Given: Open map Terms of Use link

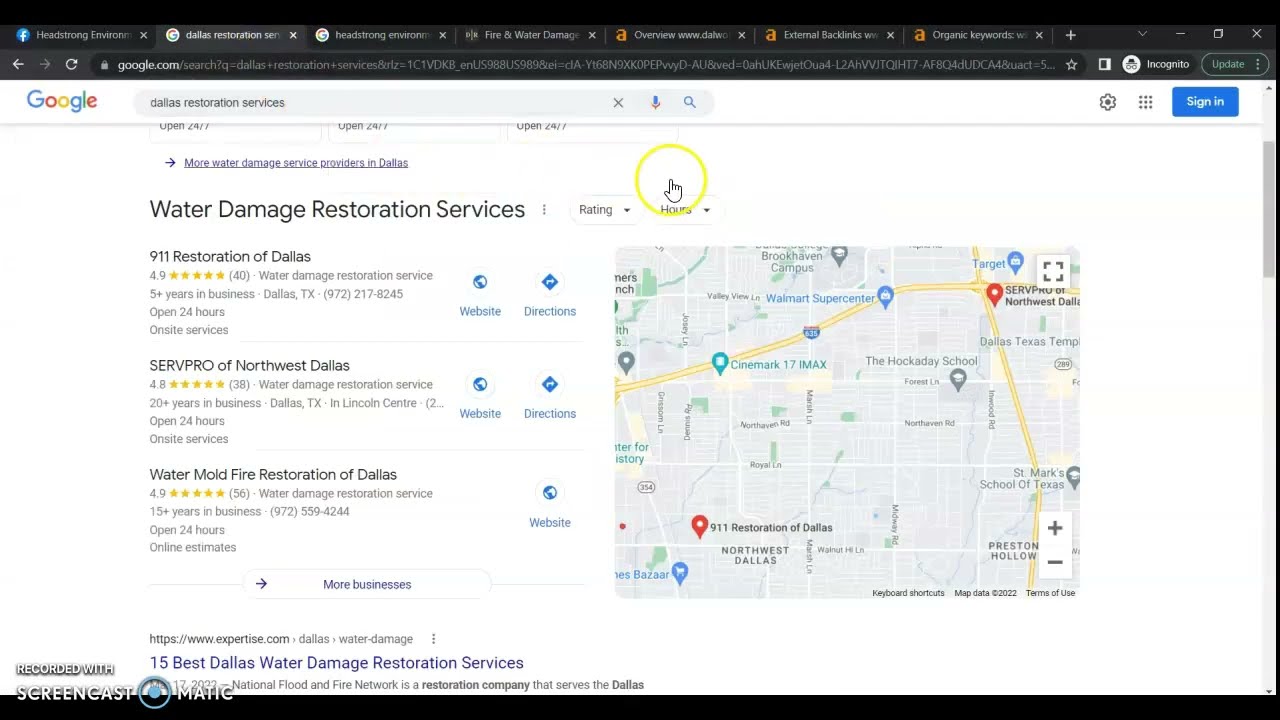Looking at the screenshot, I should pyautogui.click(x=1050, y=593).
